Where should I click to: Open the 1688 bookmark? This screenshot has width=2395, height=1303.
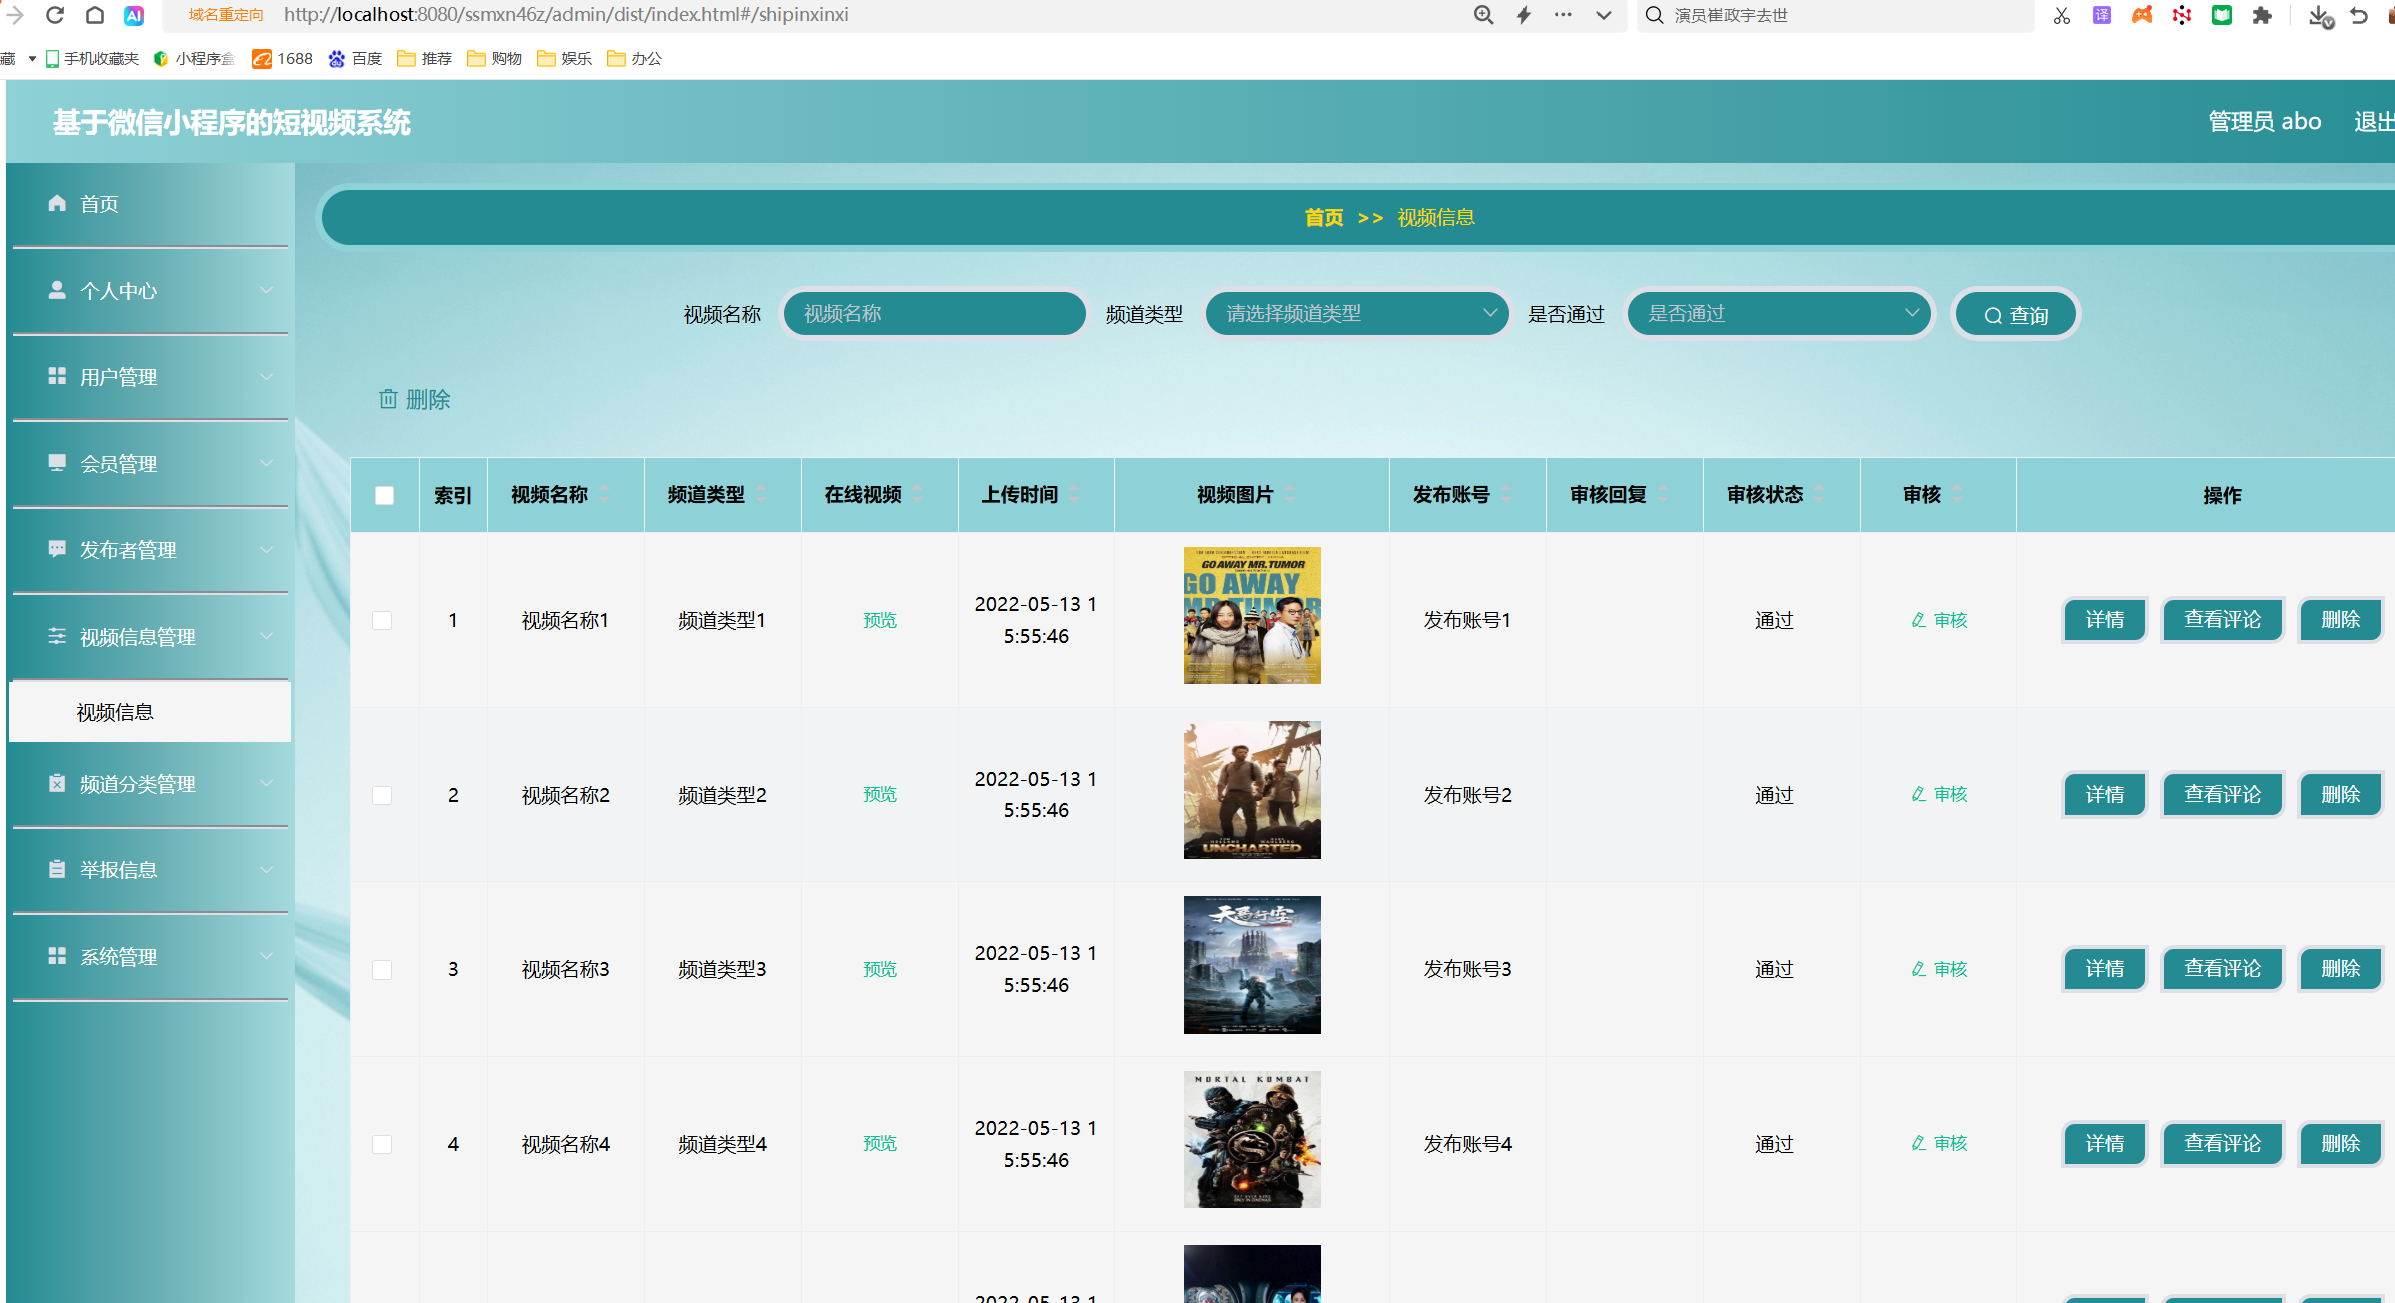283,59
